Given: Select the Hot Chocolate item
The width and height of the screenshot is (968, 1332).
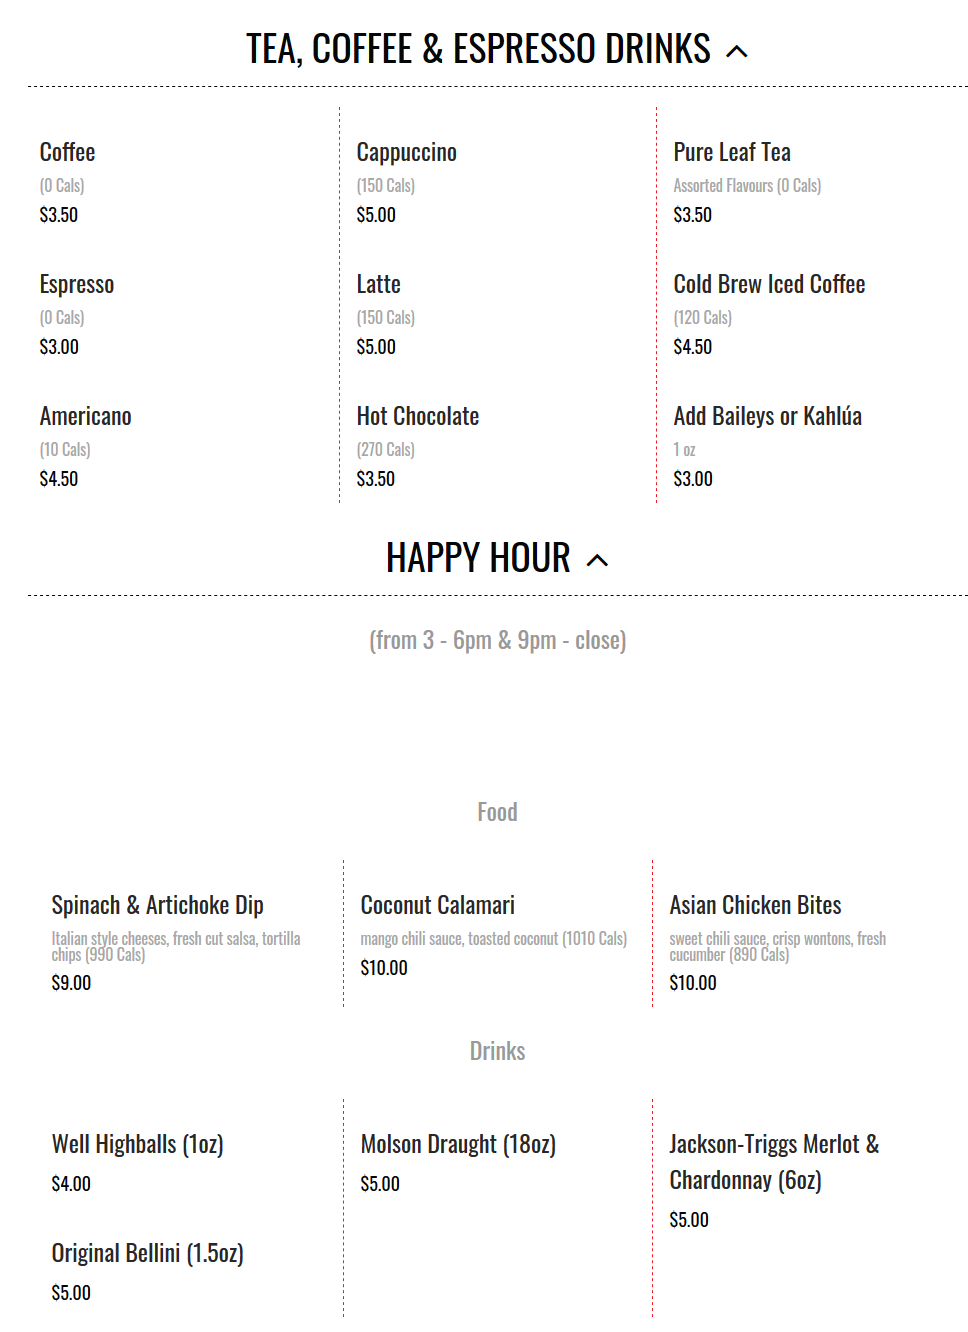Looking at the screenshot, I should [418, 416].
